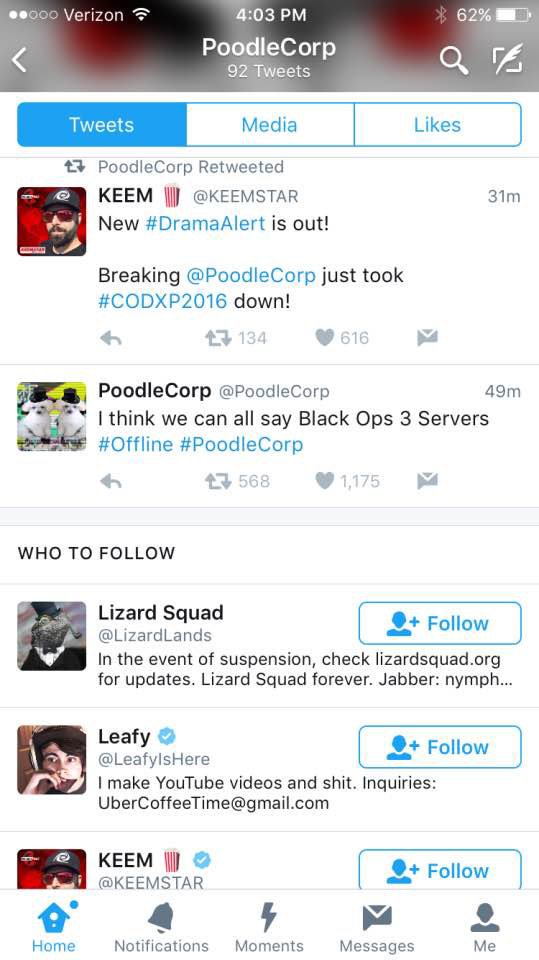The image size is (539, 960).
Task: Open Moments lightning bolt tab
Action: point(269,928)
